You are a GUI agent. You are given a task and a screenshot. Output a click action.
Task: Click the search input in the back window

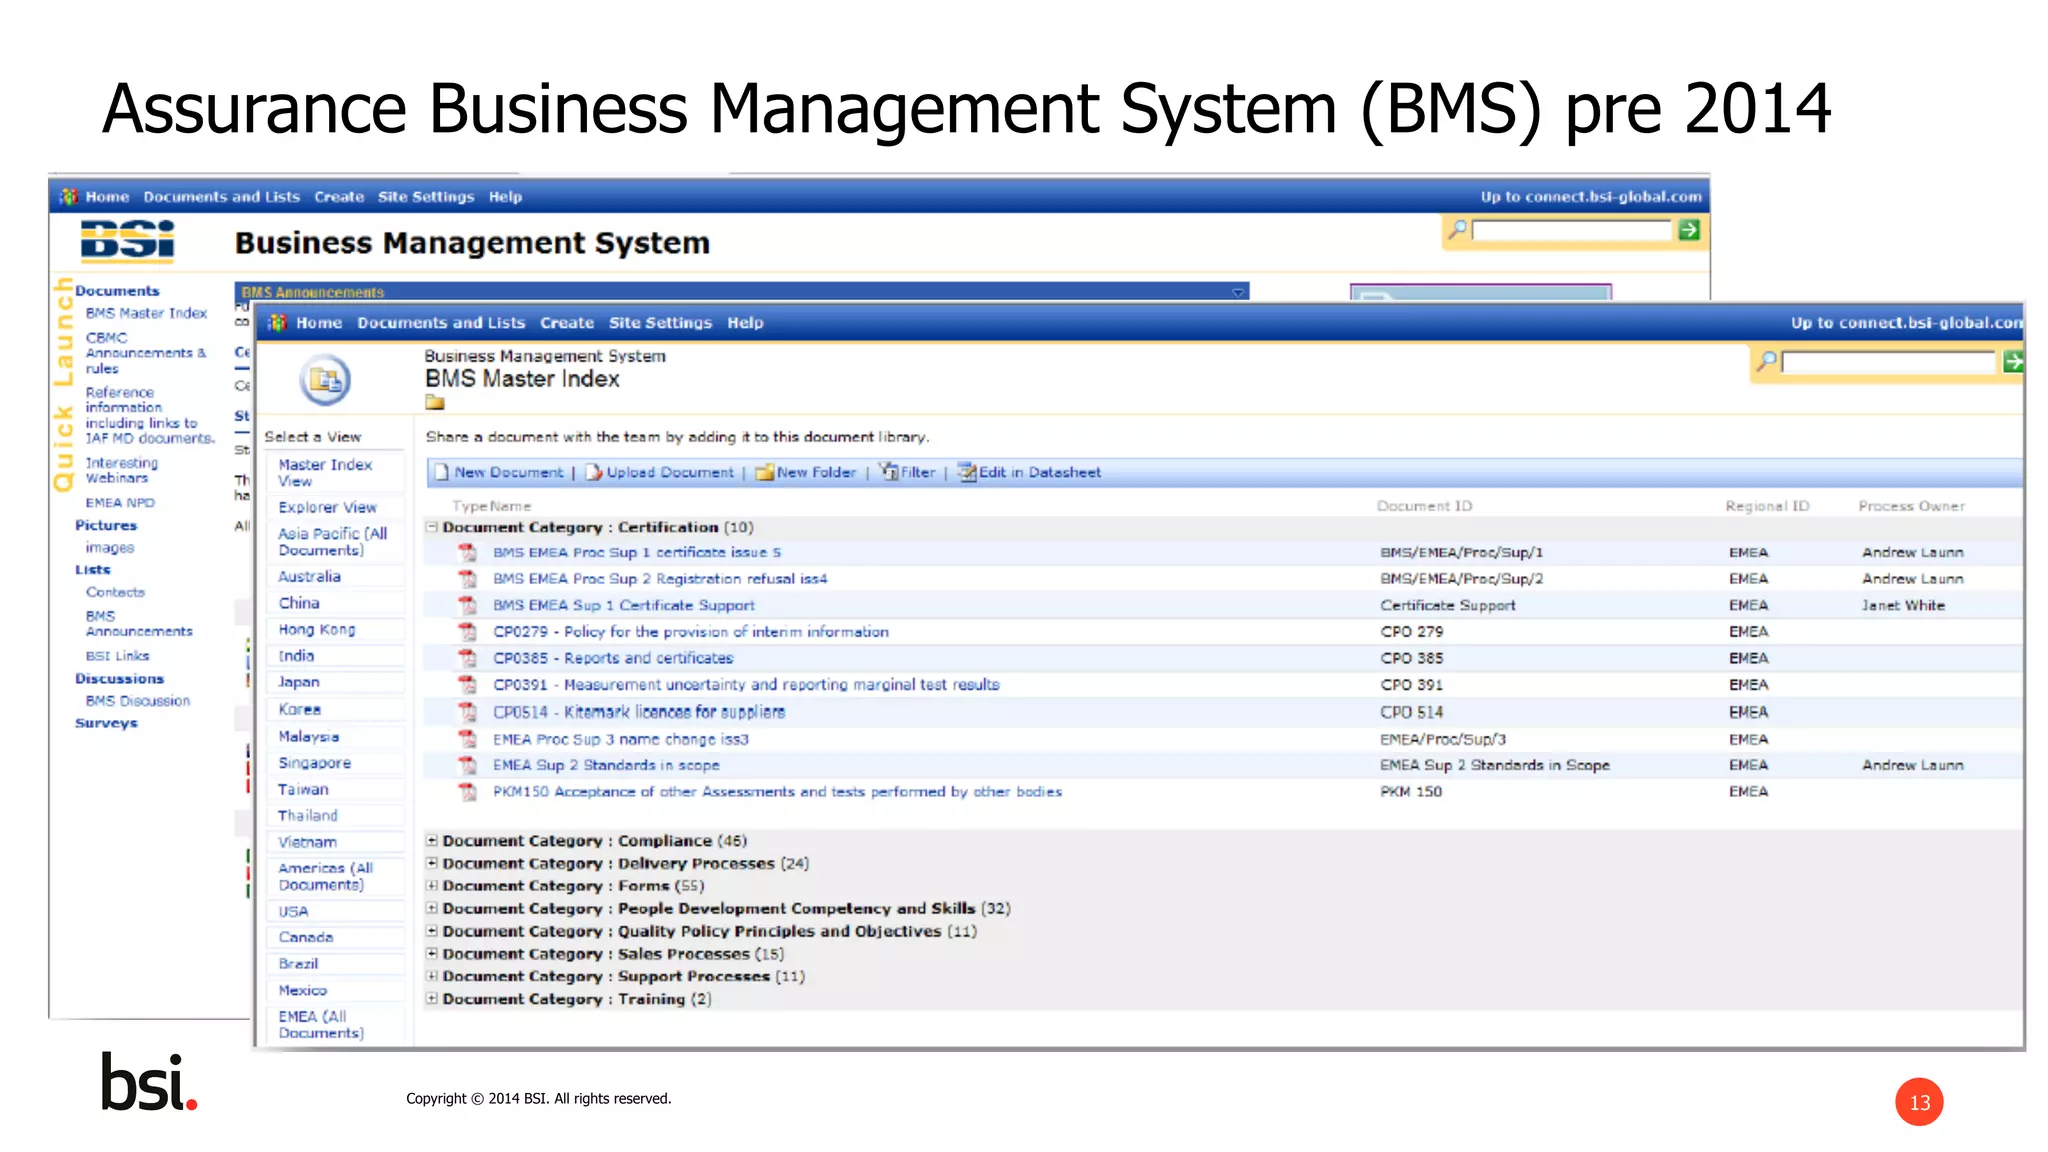click(x=1572, y=230)
